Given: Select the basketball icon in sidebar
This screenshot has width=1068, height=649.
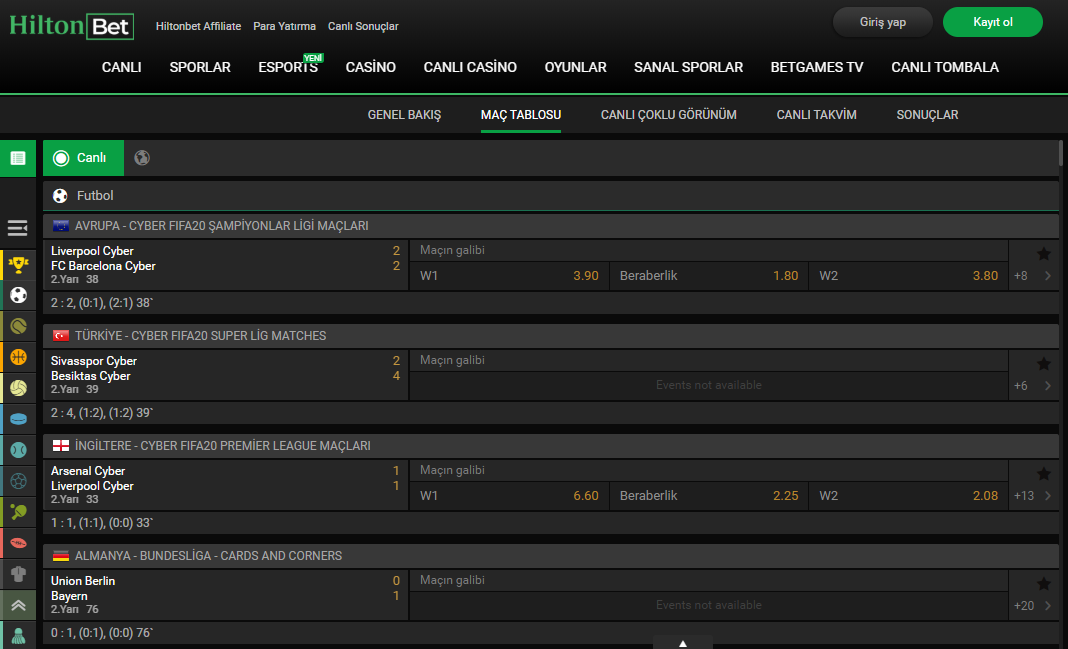Looking at the screenshot, I should click(x=18, y=357).
